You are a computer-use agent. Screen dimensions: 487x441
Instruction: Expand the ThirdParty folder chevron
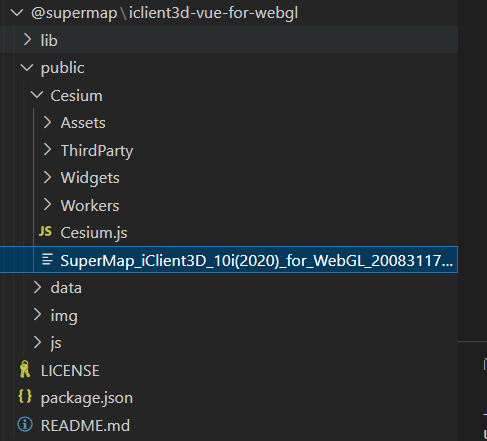pos(47,150)
